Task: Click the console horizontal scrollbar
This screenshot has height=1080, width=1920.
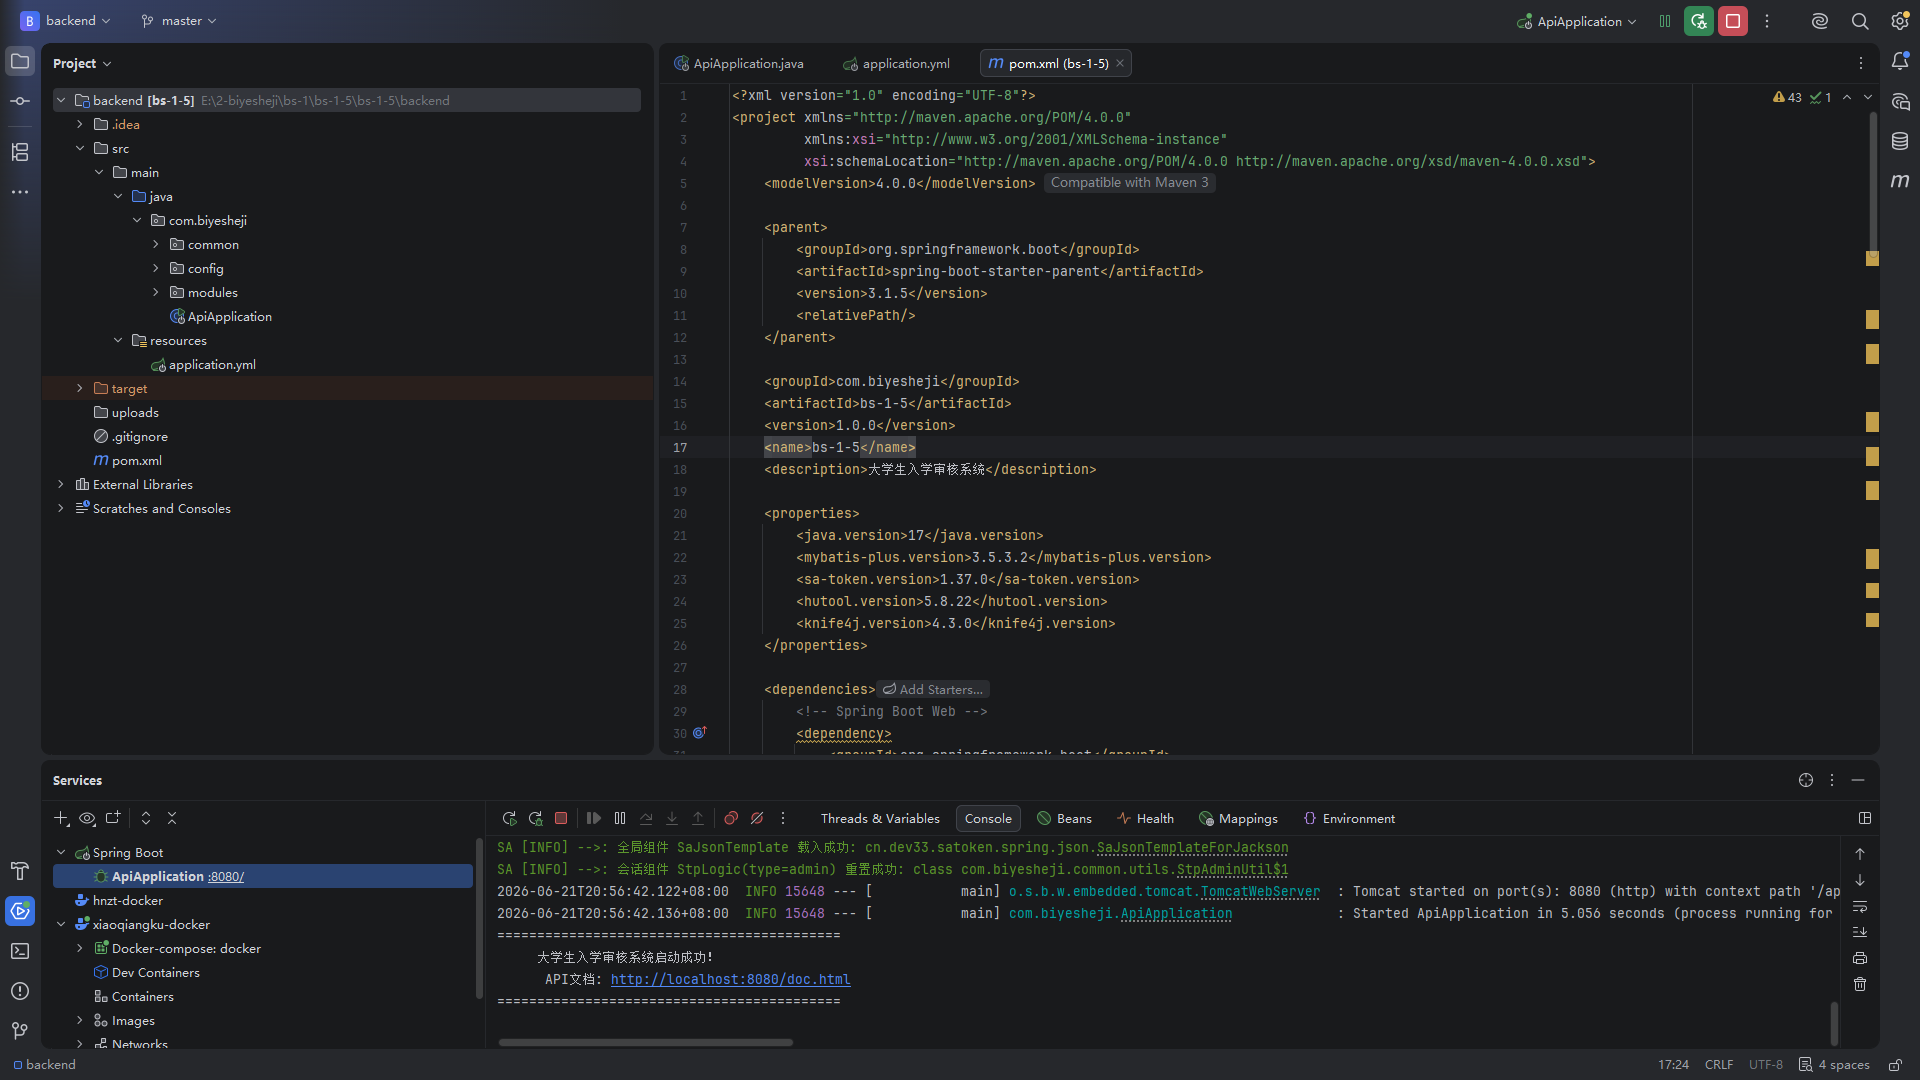Action: click(x=646, y=1042)
